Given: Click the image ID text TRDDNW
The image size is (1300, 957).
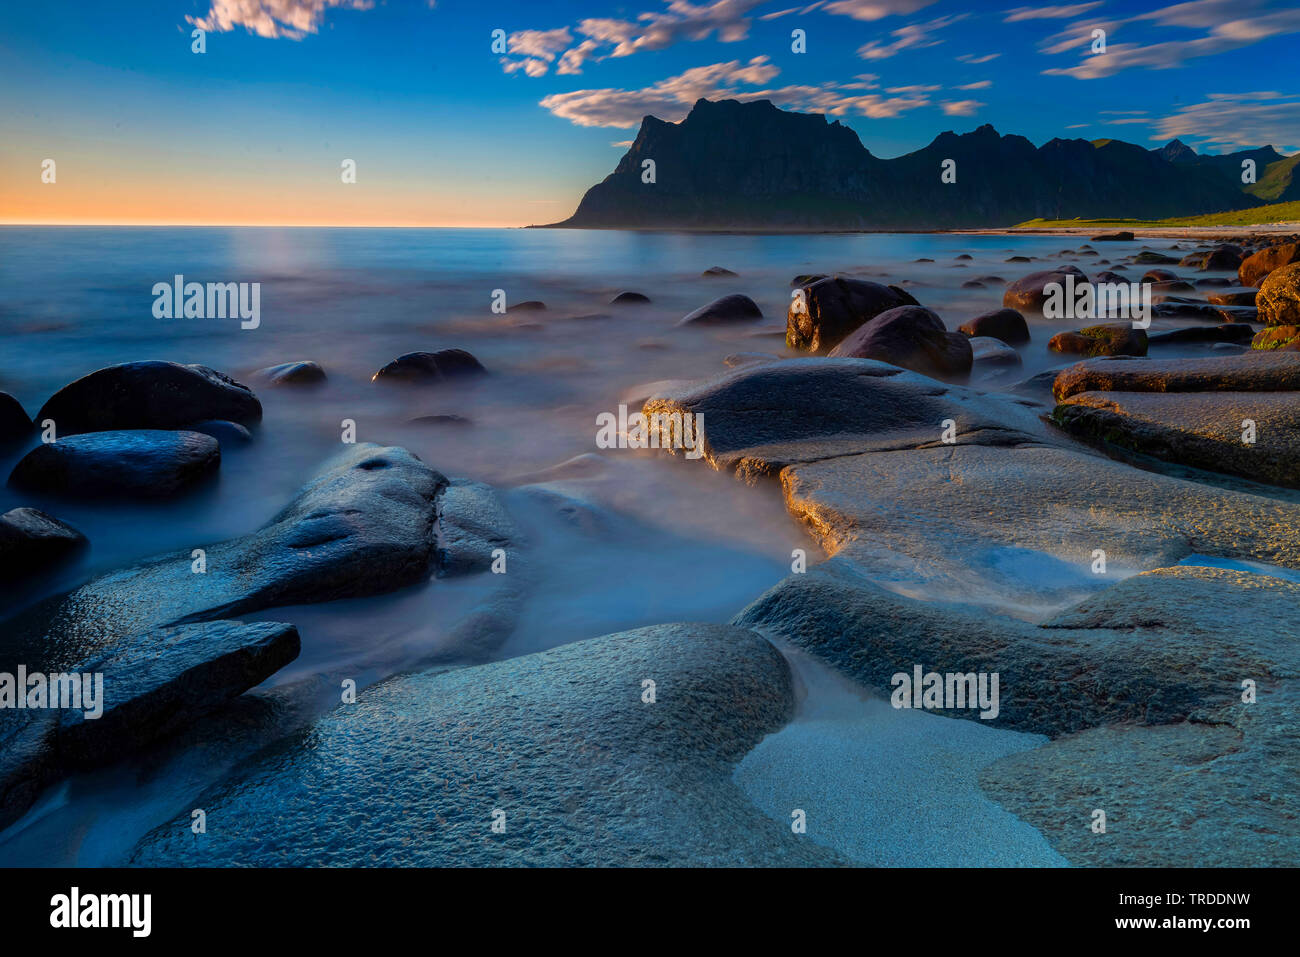Looking at the screenshot, I should click(1186, 899).
